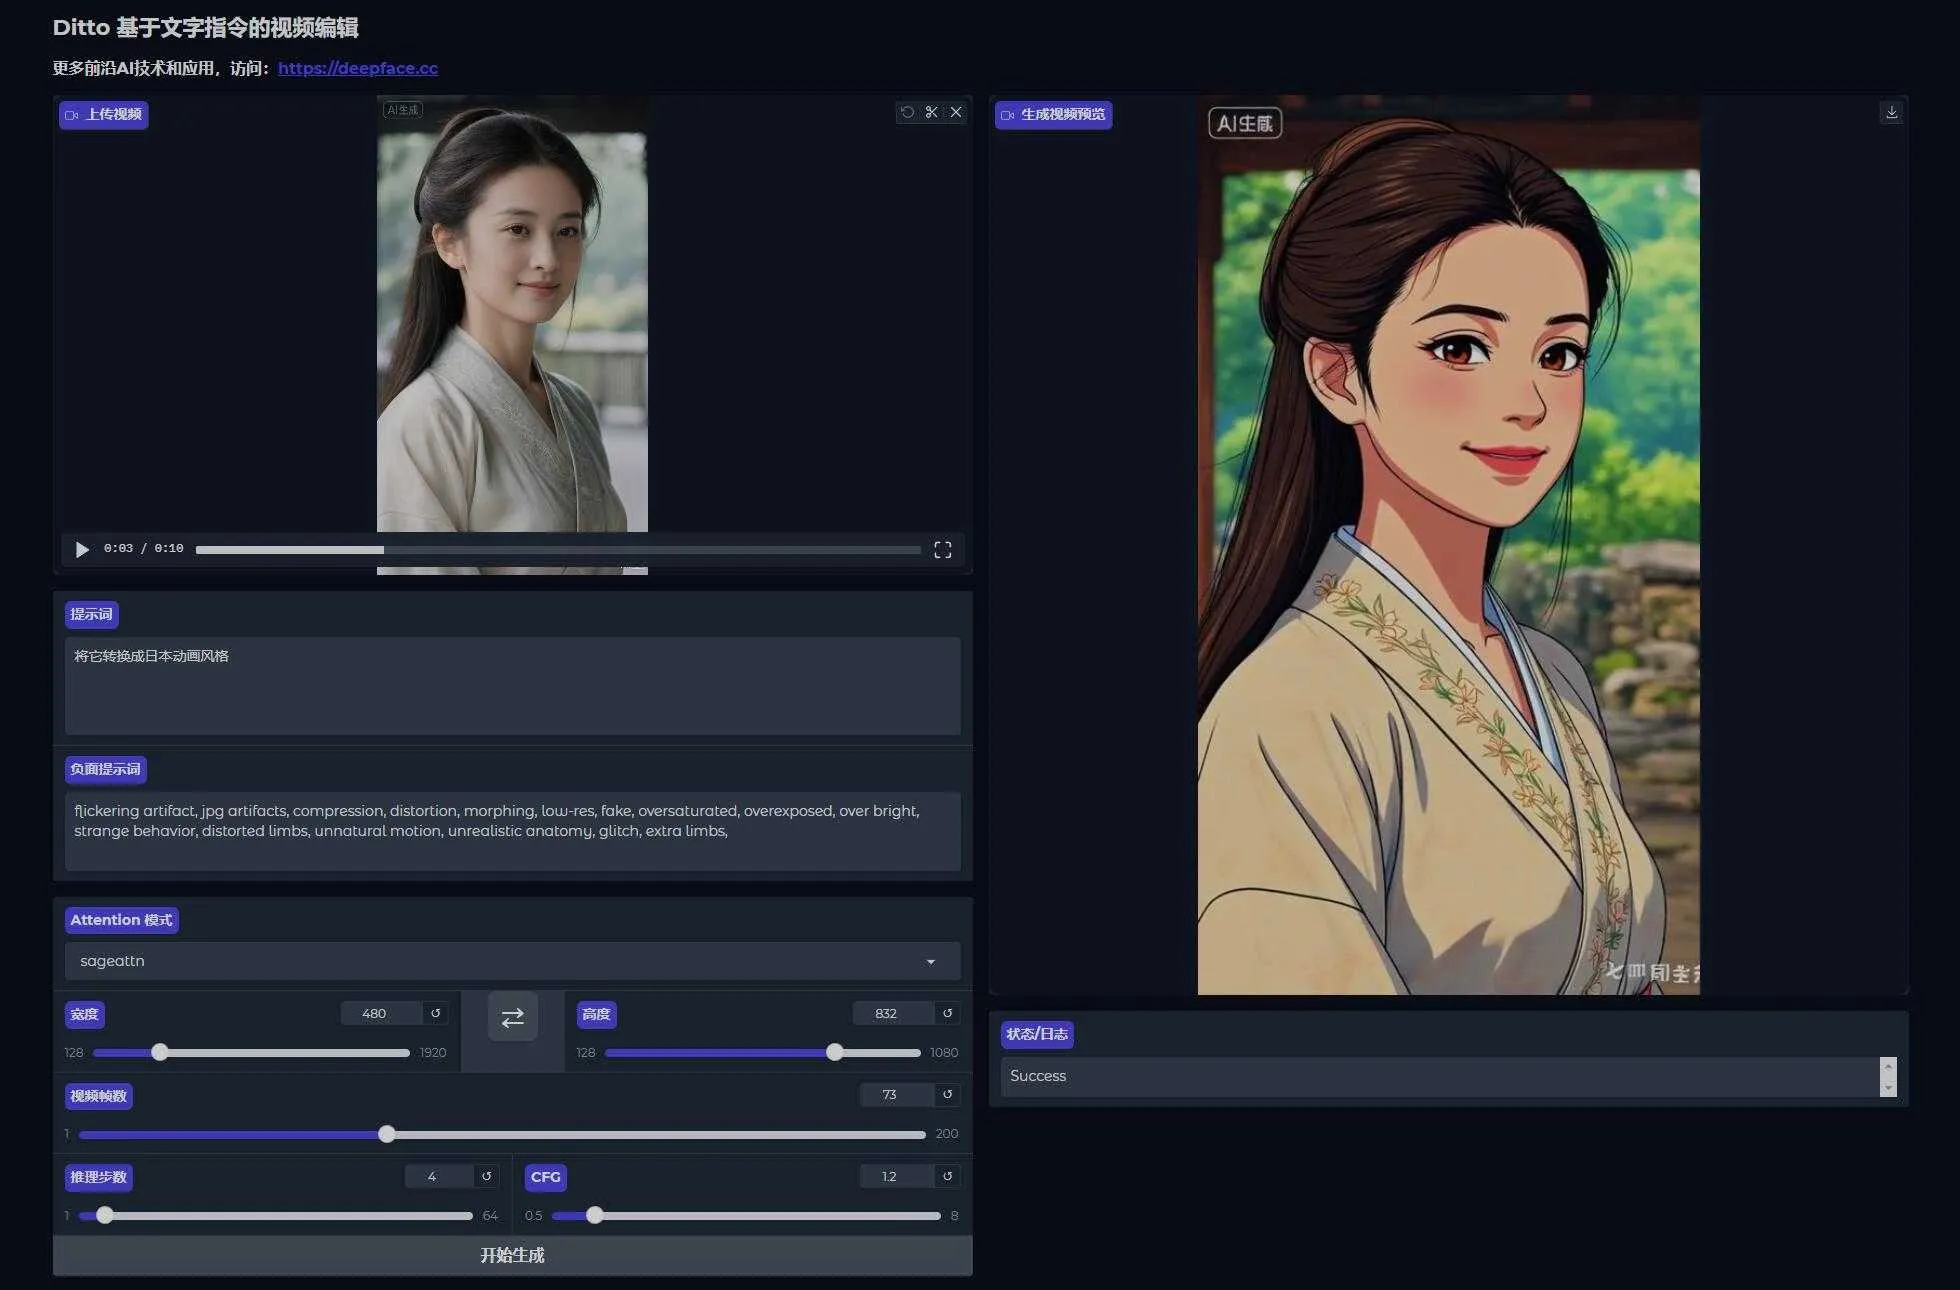This screenshot has height=1290, width=1960.
Task: Open the deepface.cc link
Action: [357, 68]
